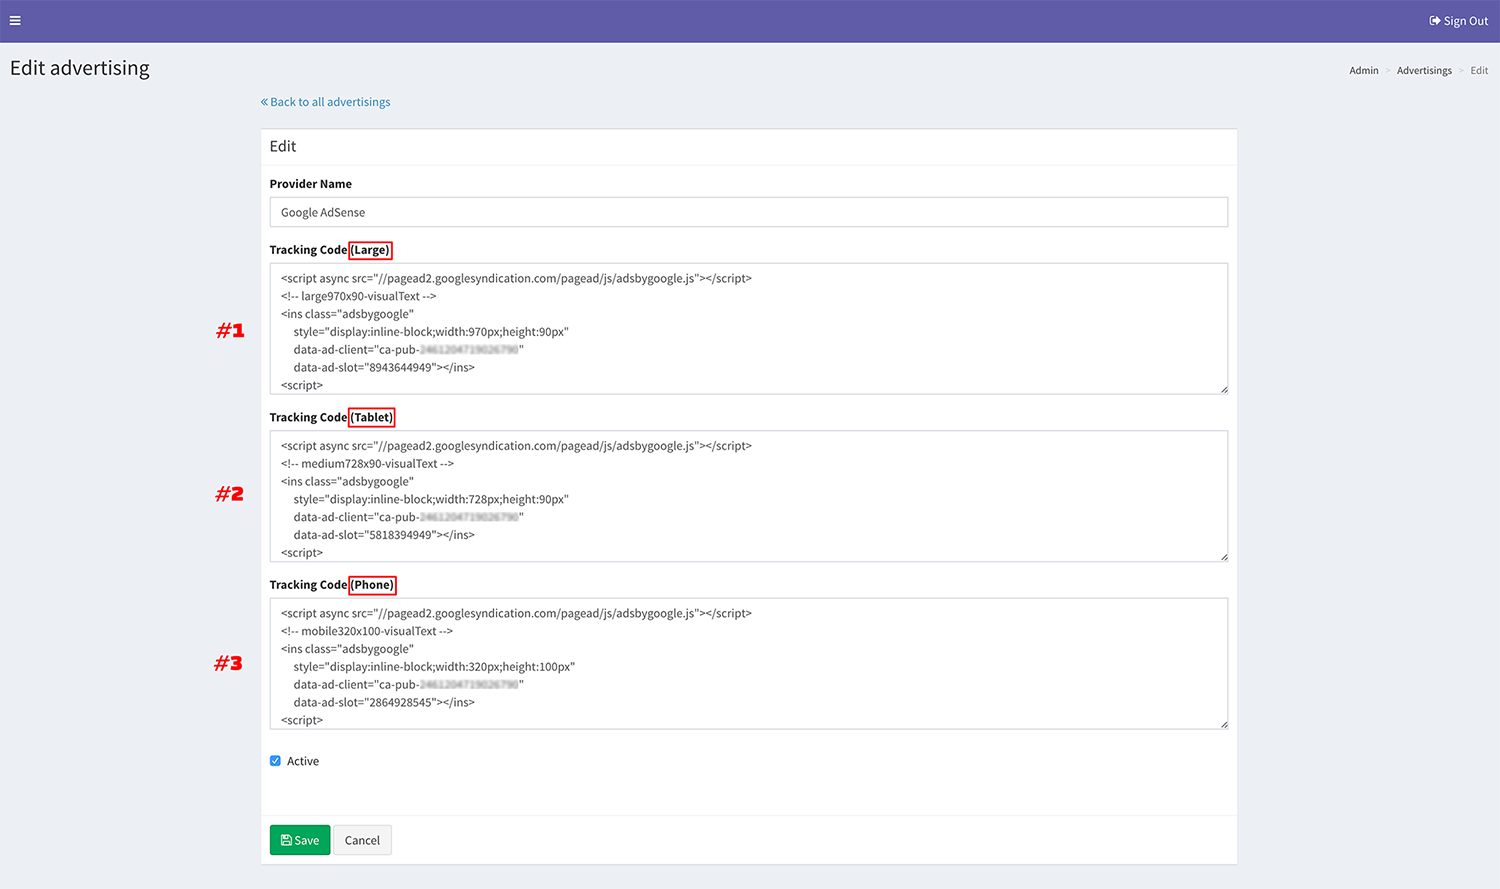This screenshot has height=889, width=1500.
Task: Click the floppy disk Save icon
Action: click(286, 840)
